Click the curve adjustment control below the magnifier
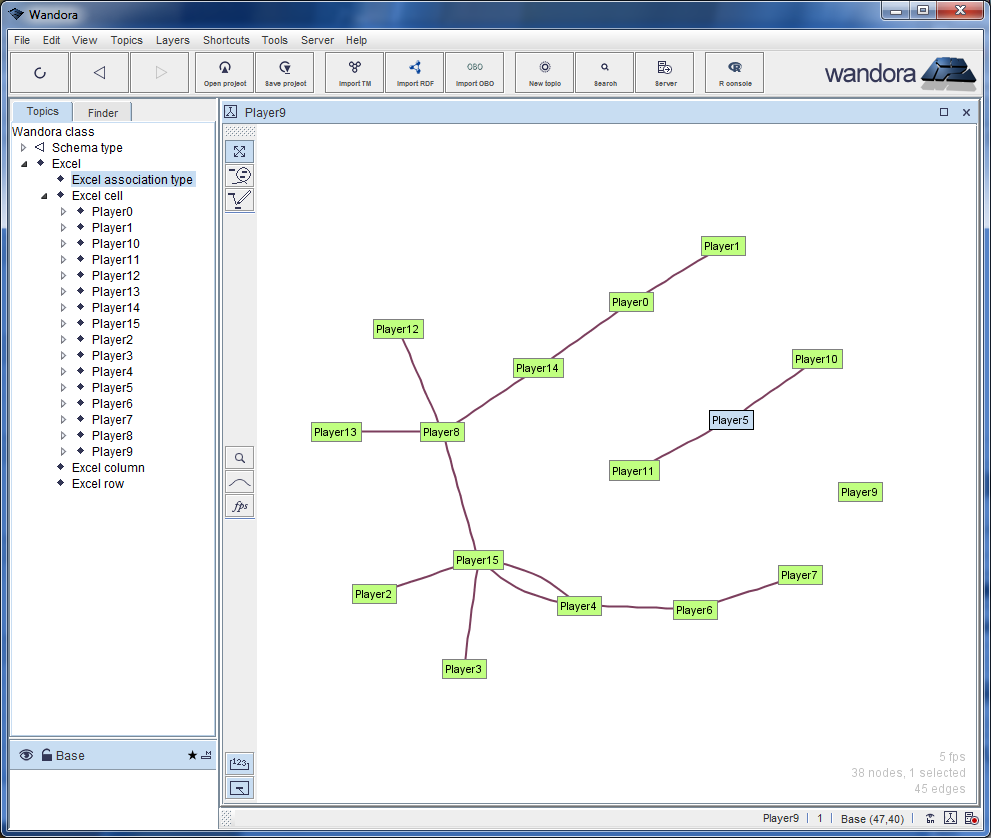The width and height of the screenshot is (991, 838). tap(239, 482)
